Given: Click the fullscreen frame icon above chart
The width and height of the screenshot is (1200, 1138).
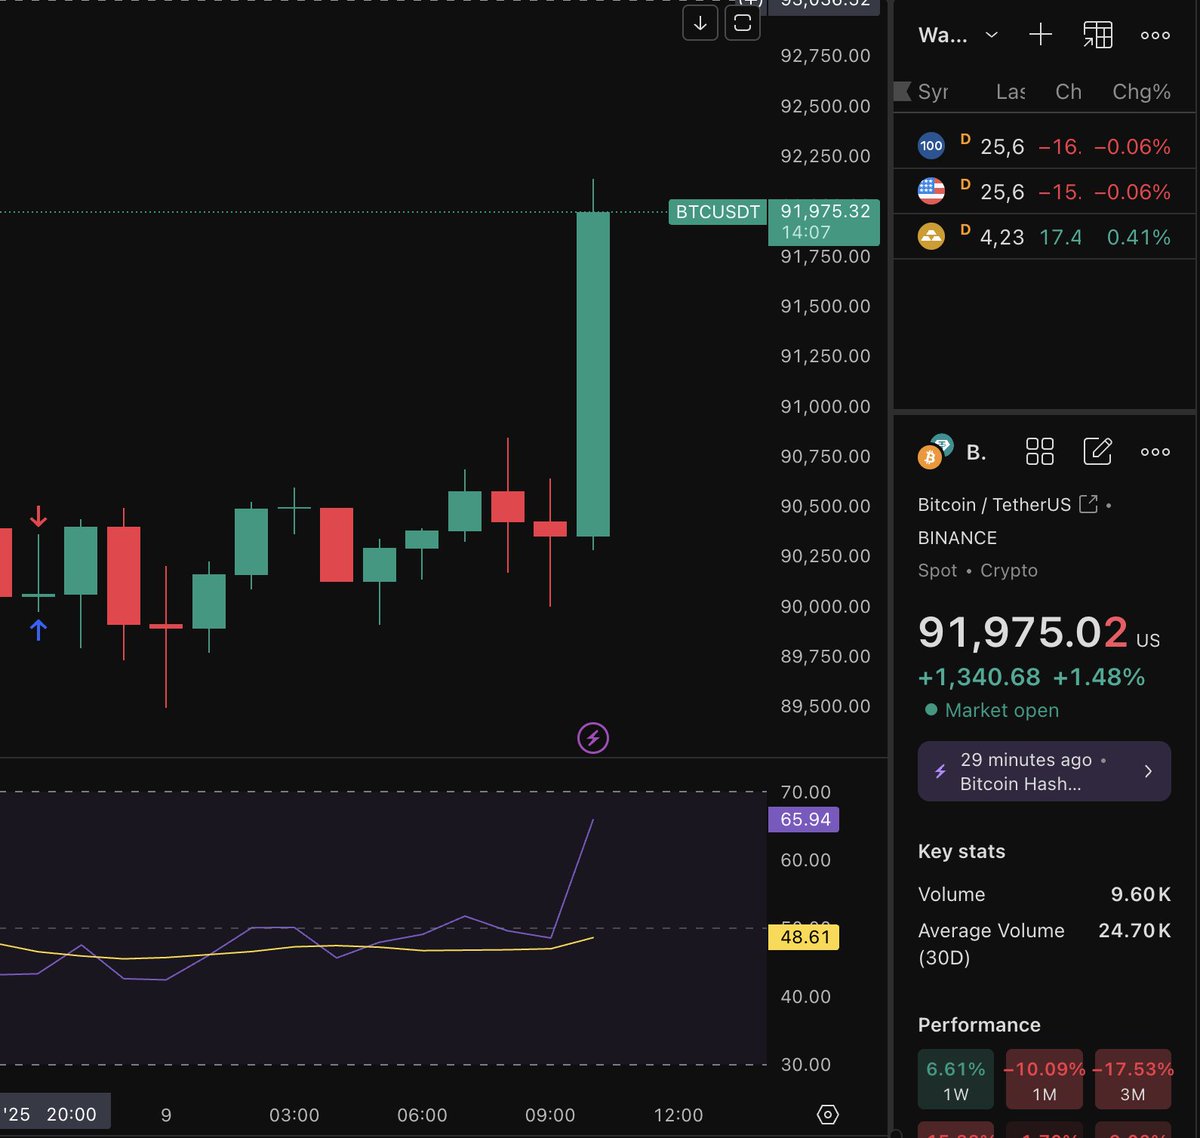Looking at the screenshot, I should pos(742,23).
